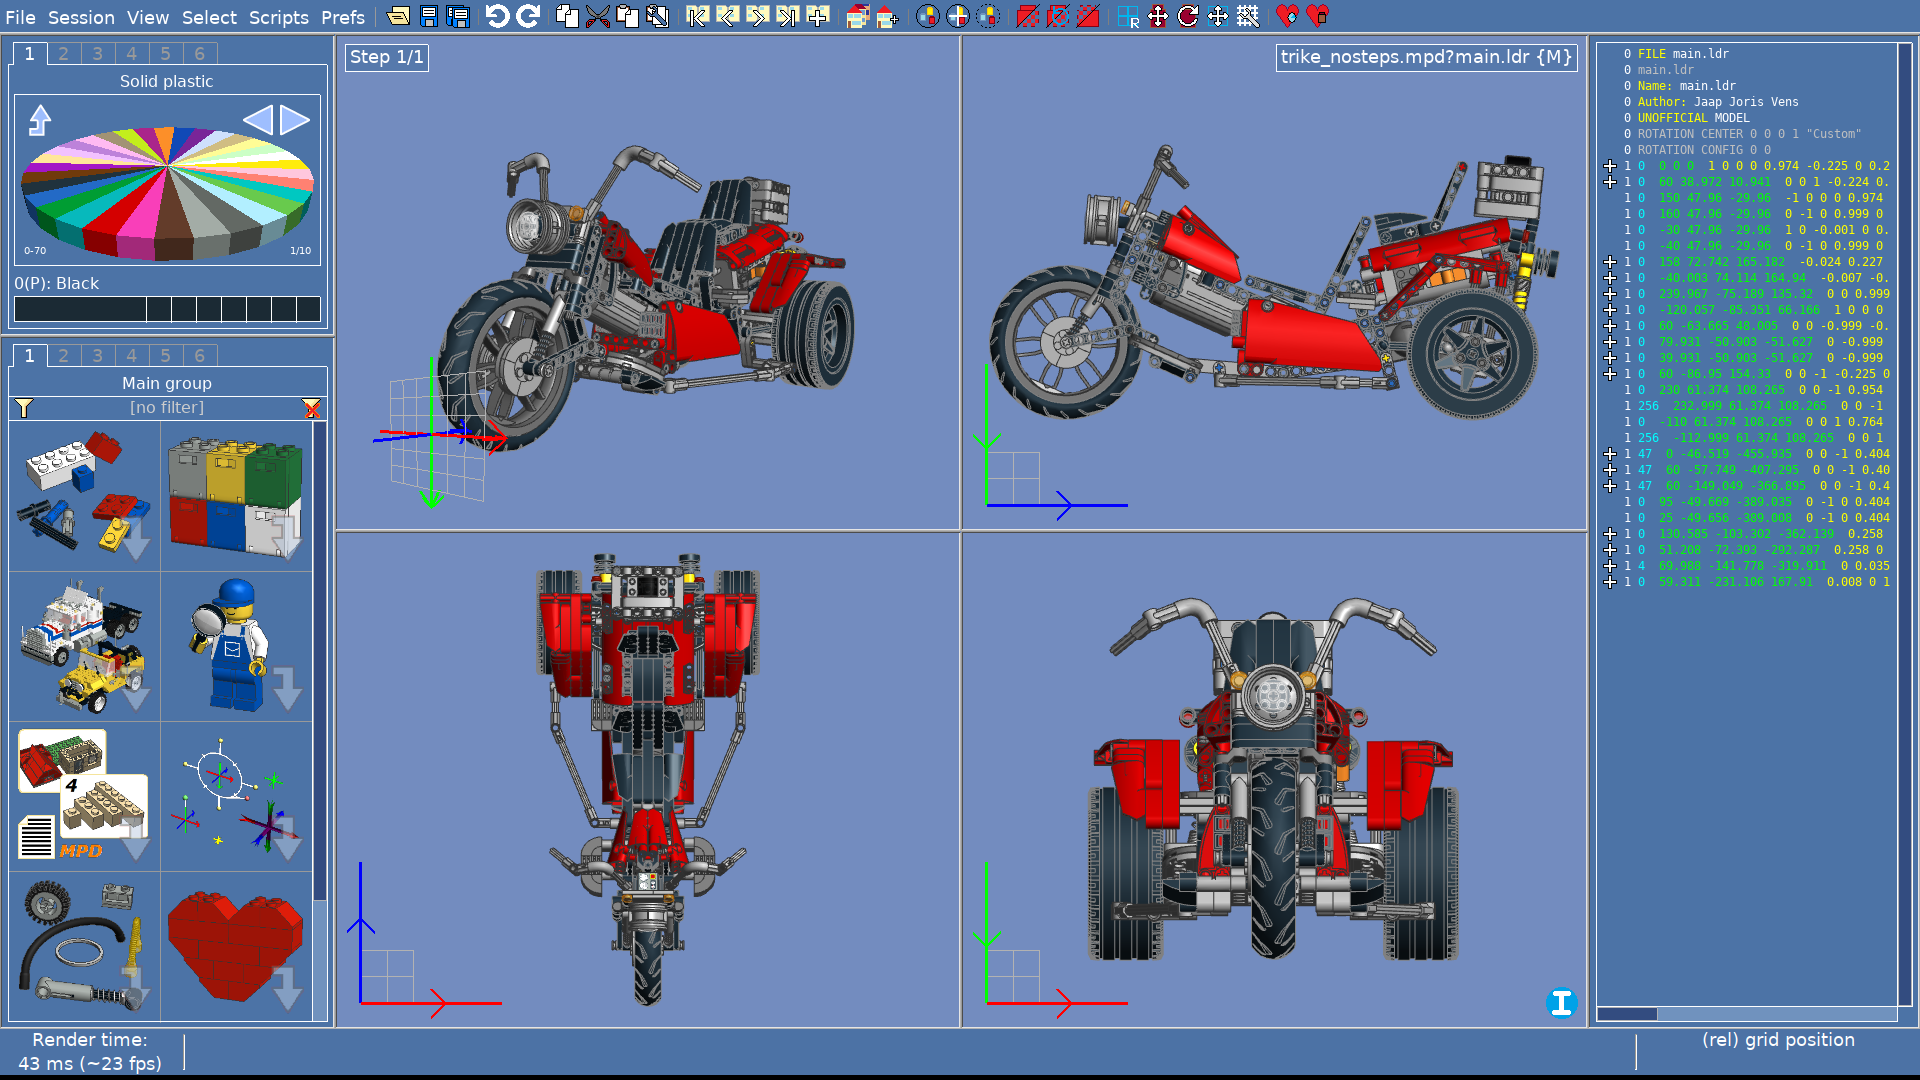Click the Step 1/1 label
Screen dimensions: 1920x1080
[387, 57]
